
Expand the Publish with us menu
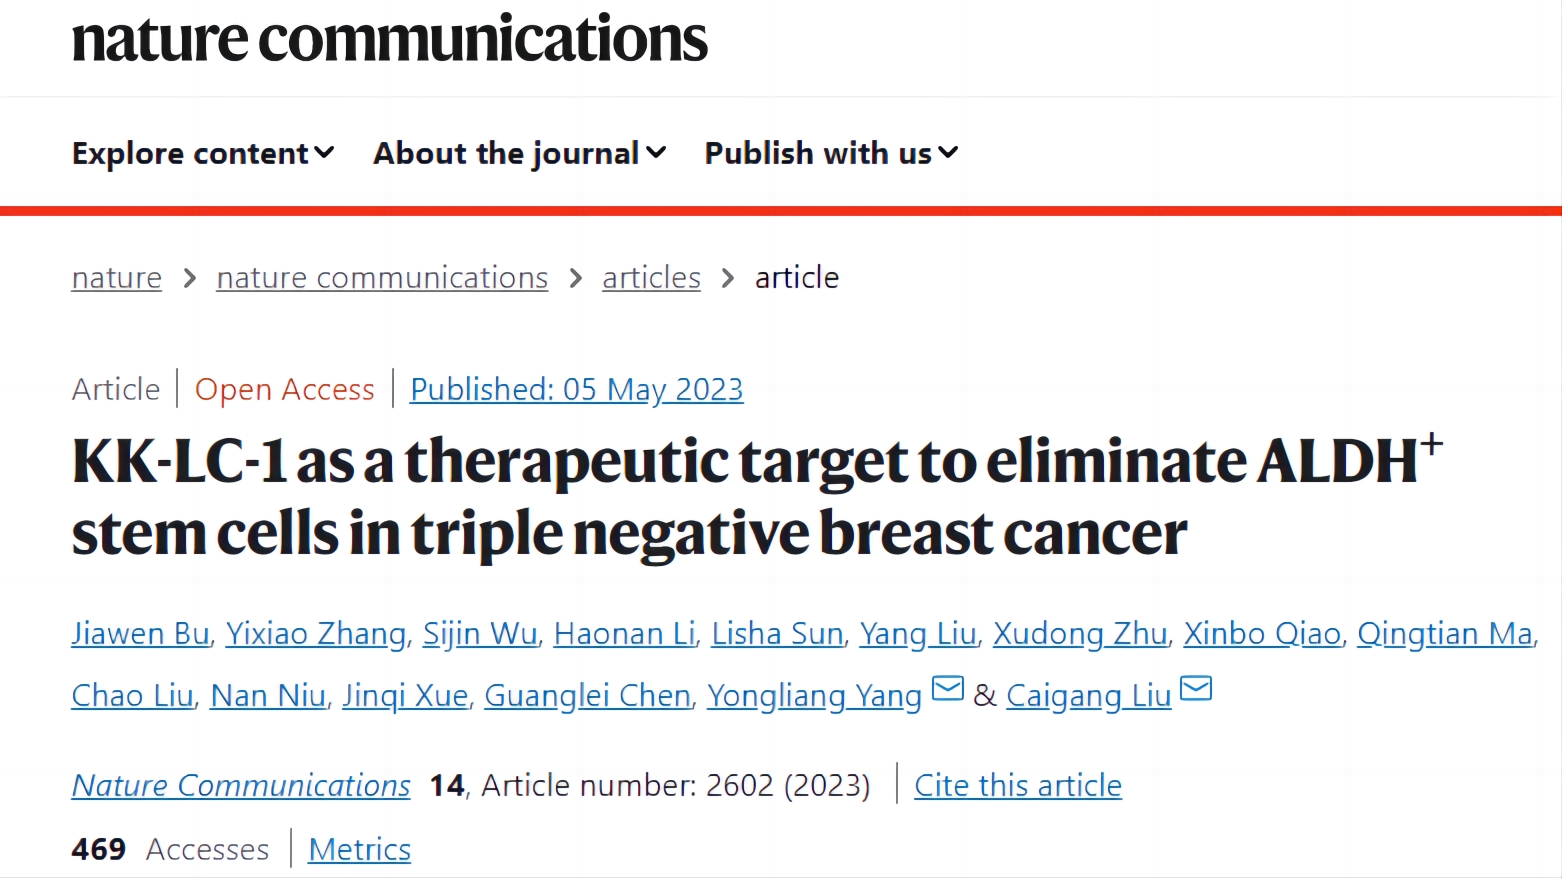[832, 153]
